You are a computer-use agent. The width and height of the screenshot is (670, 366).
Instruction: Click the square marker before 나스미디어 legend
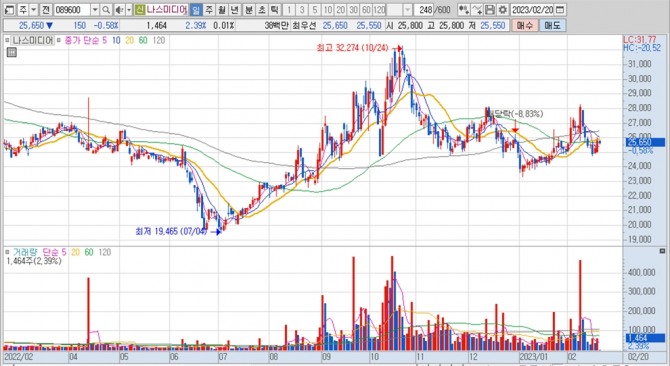point(7,41)
